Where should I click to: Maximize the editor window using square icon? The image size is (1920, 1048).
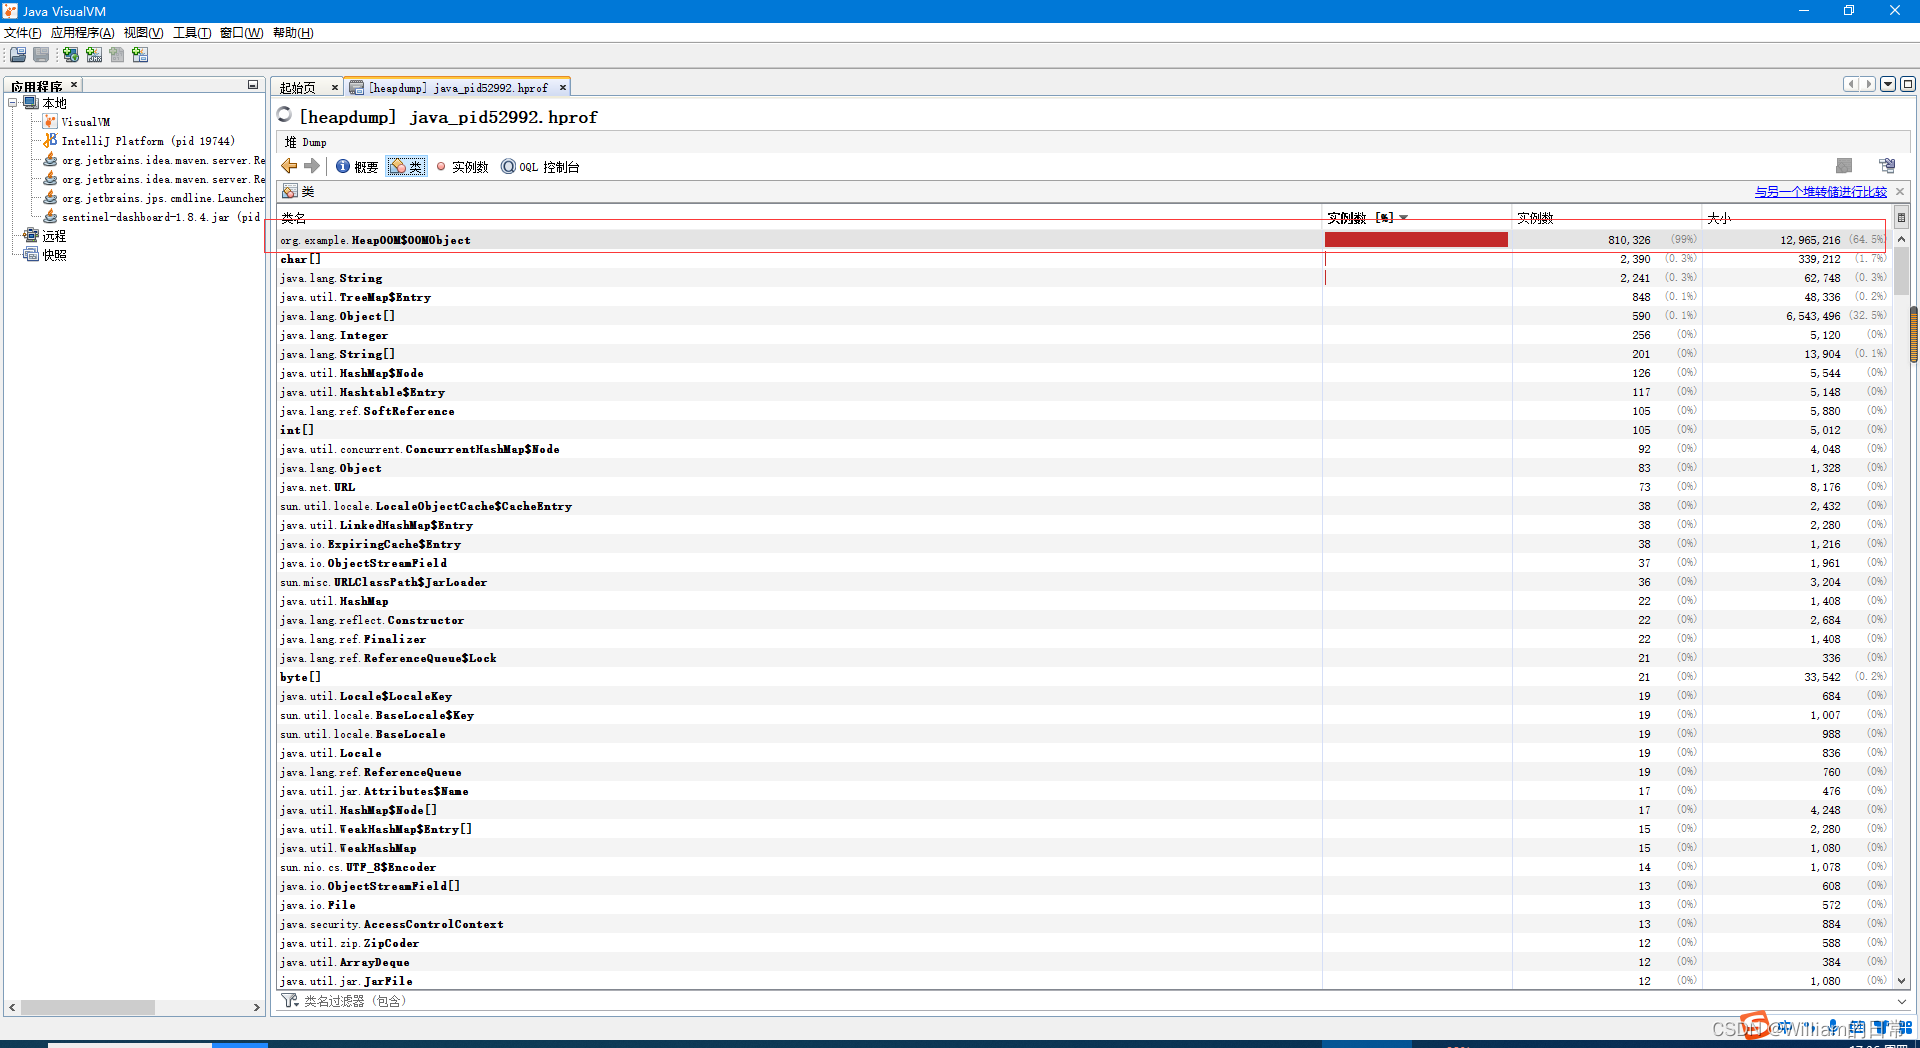[x=1908, y=84]
